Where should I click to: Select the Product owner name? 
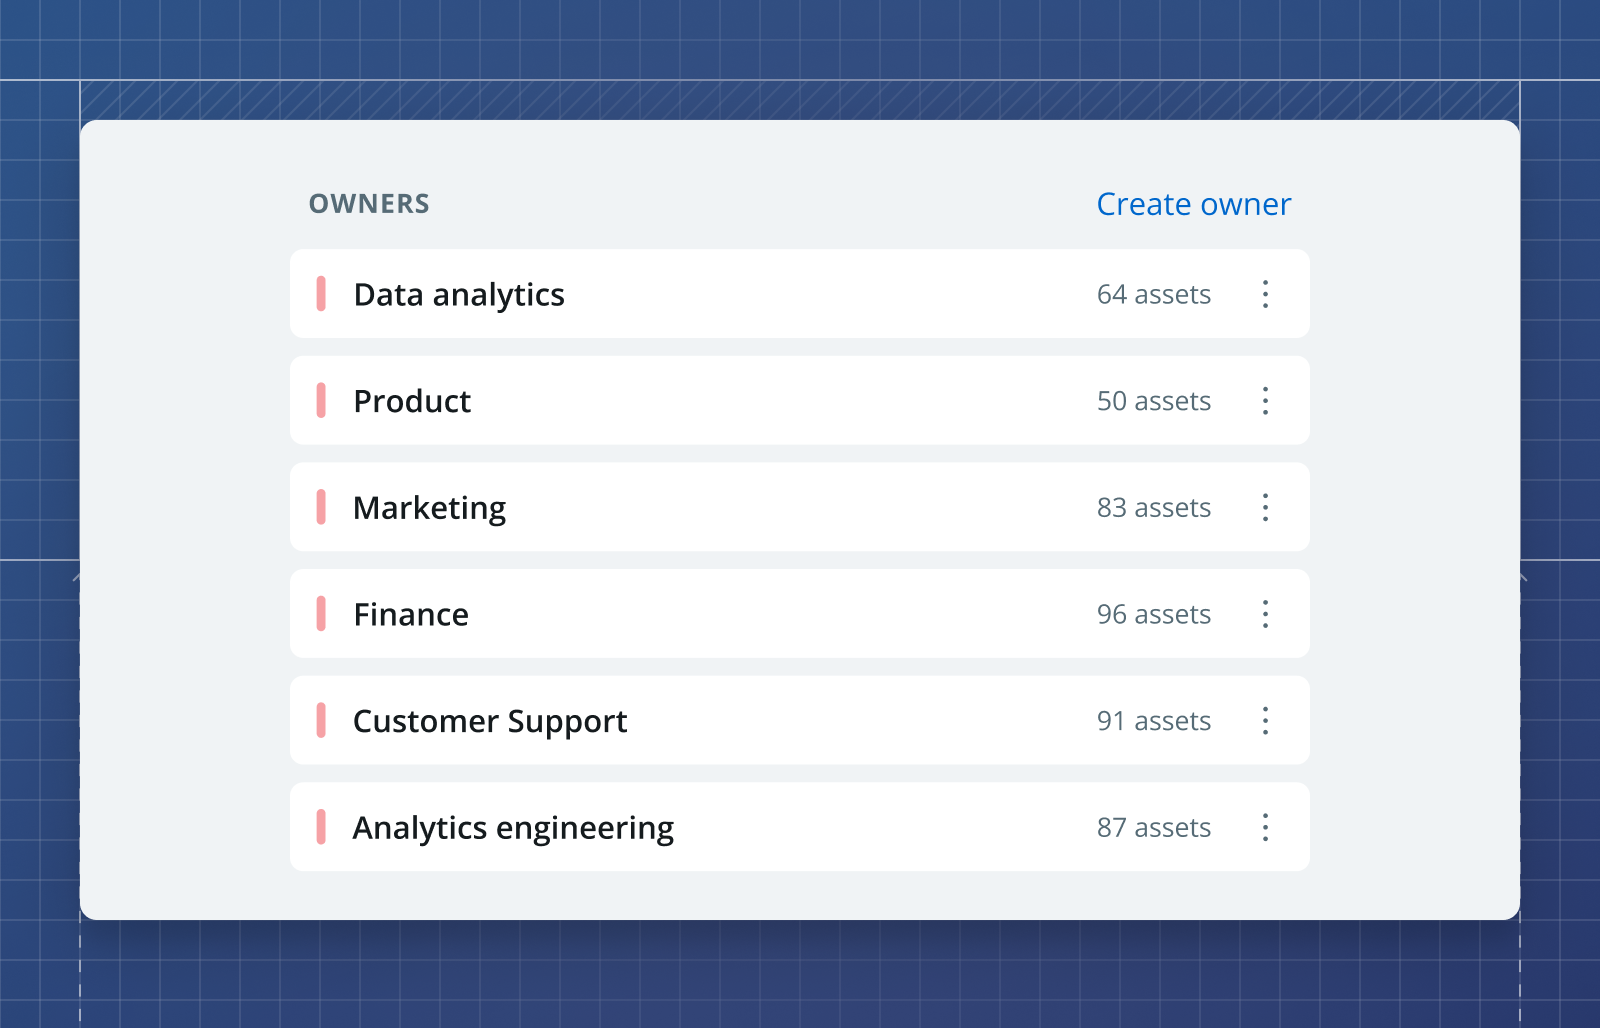tap(412, 401)
